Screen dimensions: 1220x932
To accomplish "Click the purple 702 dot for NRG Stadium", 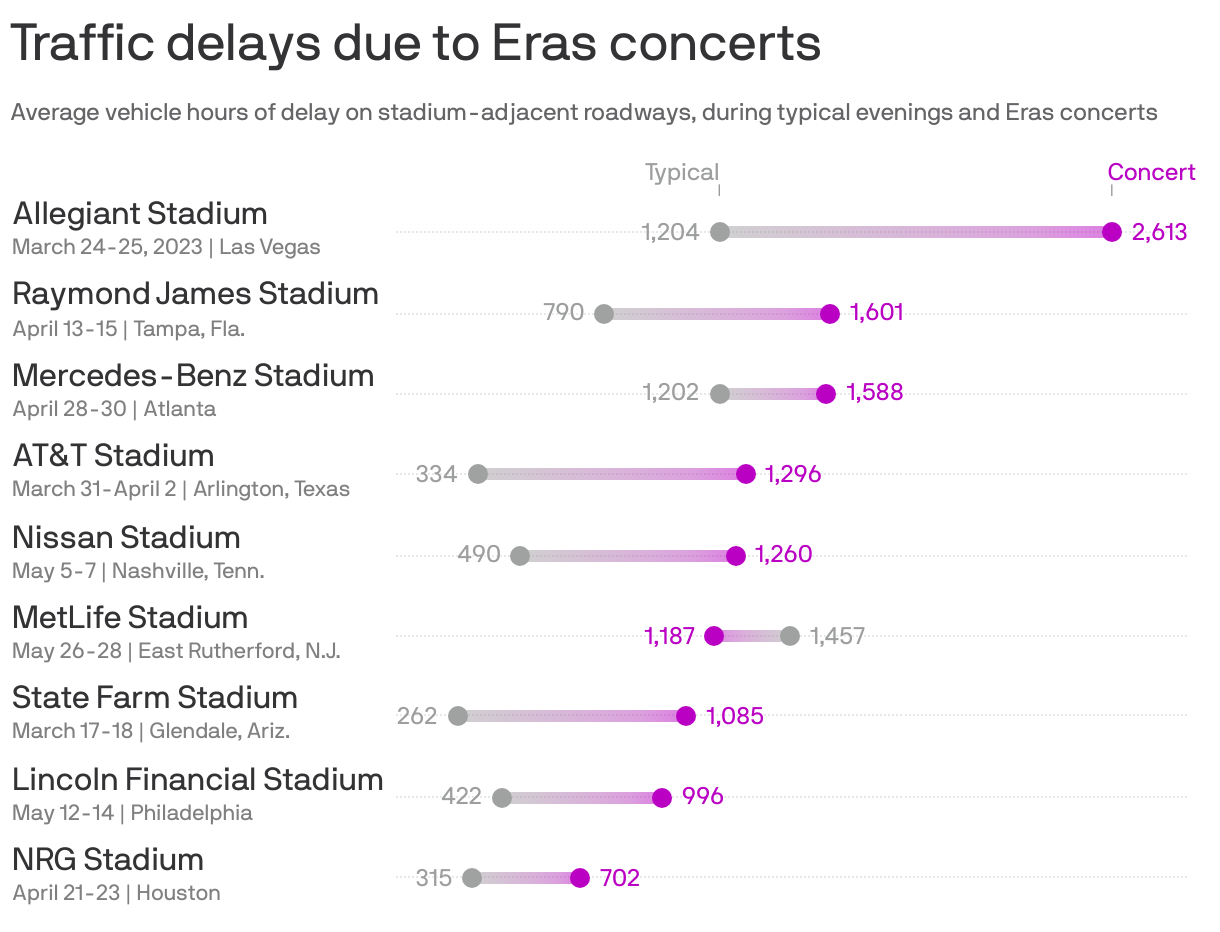I will point(580,878).
